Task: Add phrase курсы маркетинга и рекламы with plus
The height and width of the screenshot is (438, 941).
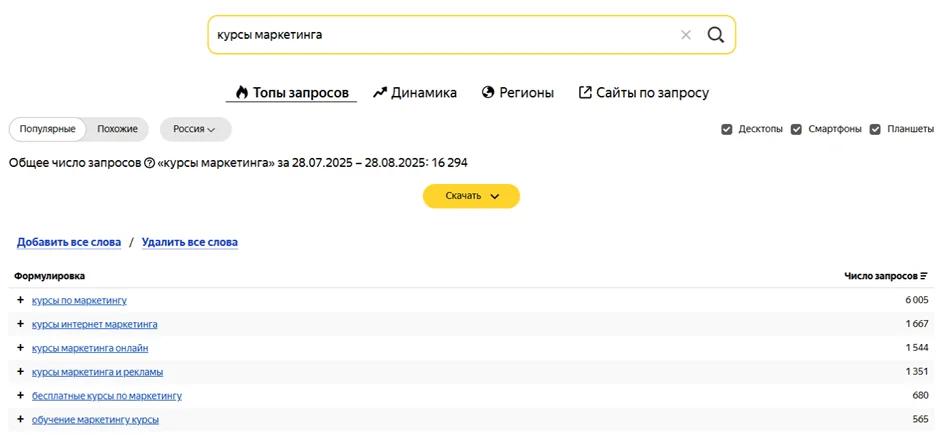Action: (20, 371)
